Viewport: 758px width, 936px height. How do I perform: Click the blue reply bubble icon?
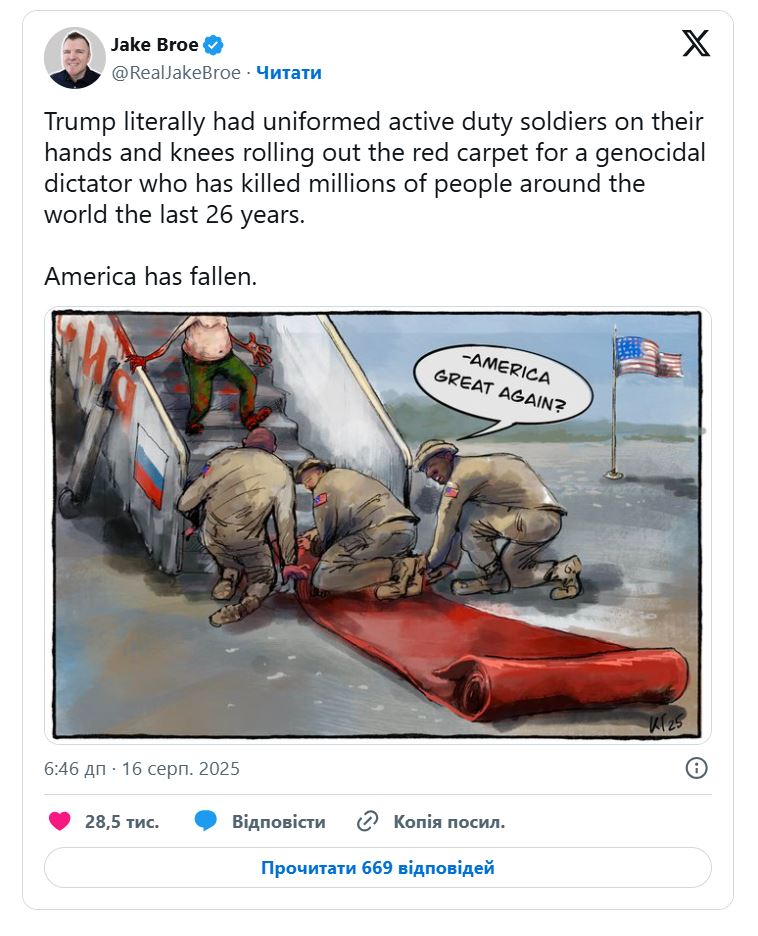coord(206,821)
